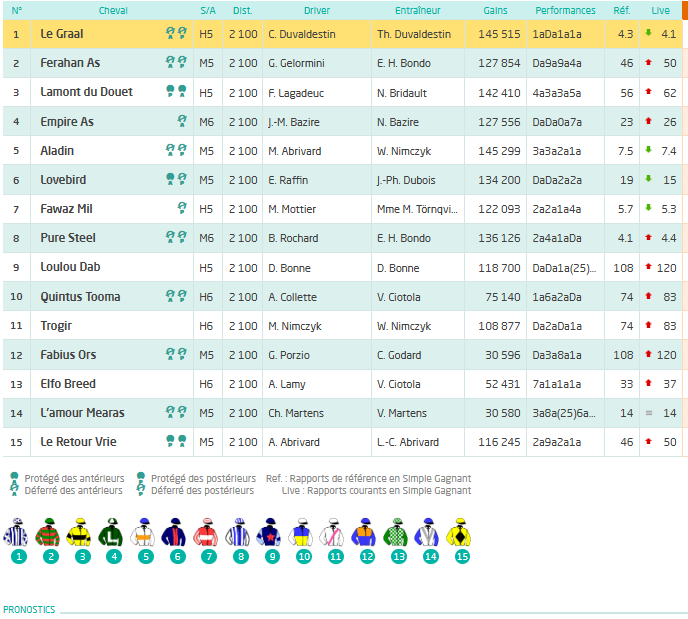This screenshot has height=619, width=688.
Task: Click horse name L'amour Mearas
Action: pyautogui.click(x=82, y=413)
